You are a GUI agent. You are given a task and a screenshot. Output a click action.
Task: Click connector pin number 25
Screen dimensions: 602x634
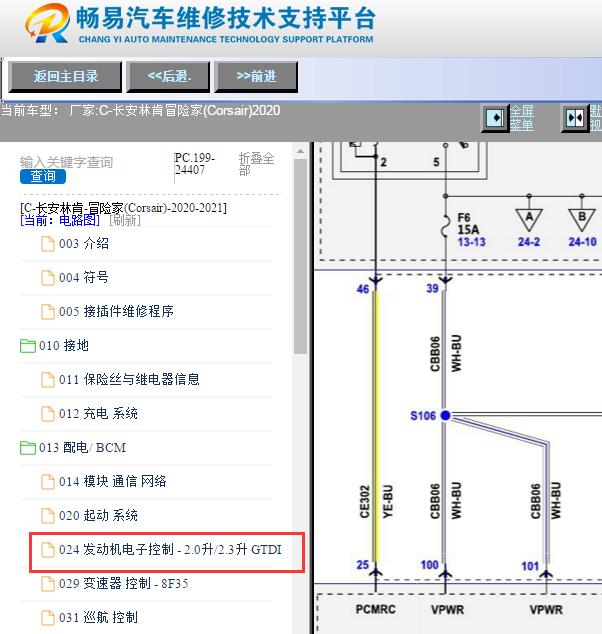point(363,565)
